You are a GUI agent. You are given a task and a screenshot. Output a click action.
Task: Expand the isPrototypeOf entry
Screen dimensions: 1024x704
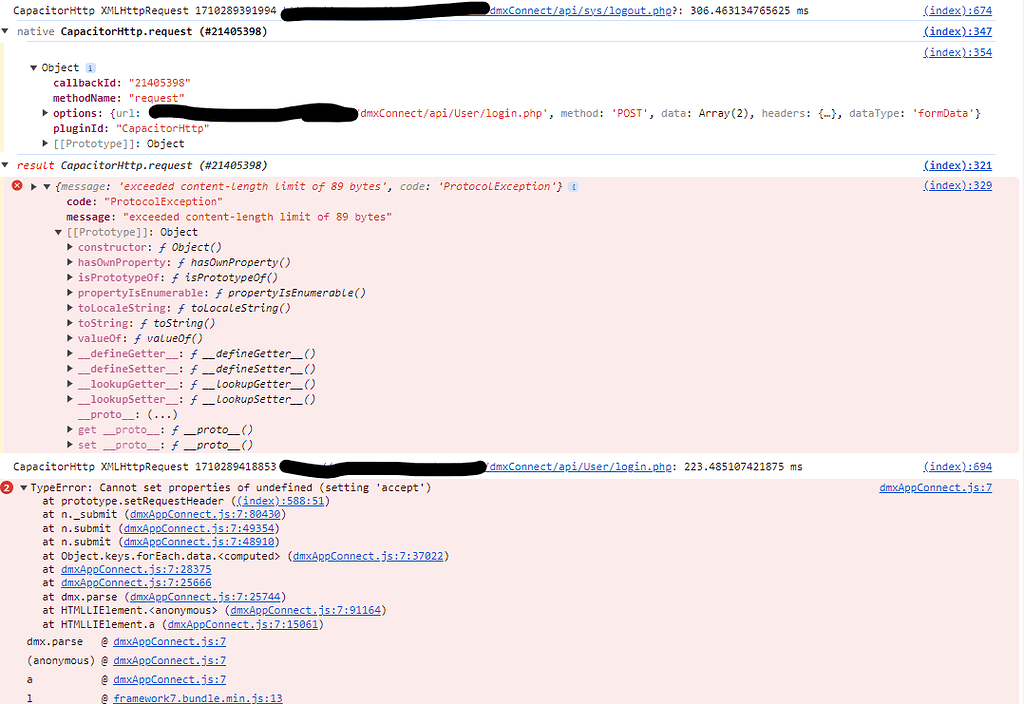[x=70, y=278]
